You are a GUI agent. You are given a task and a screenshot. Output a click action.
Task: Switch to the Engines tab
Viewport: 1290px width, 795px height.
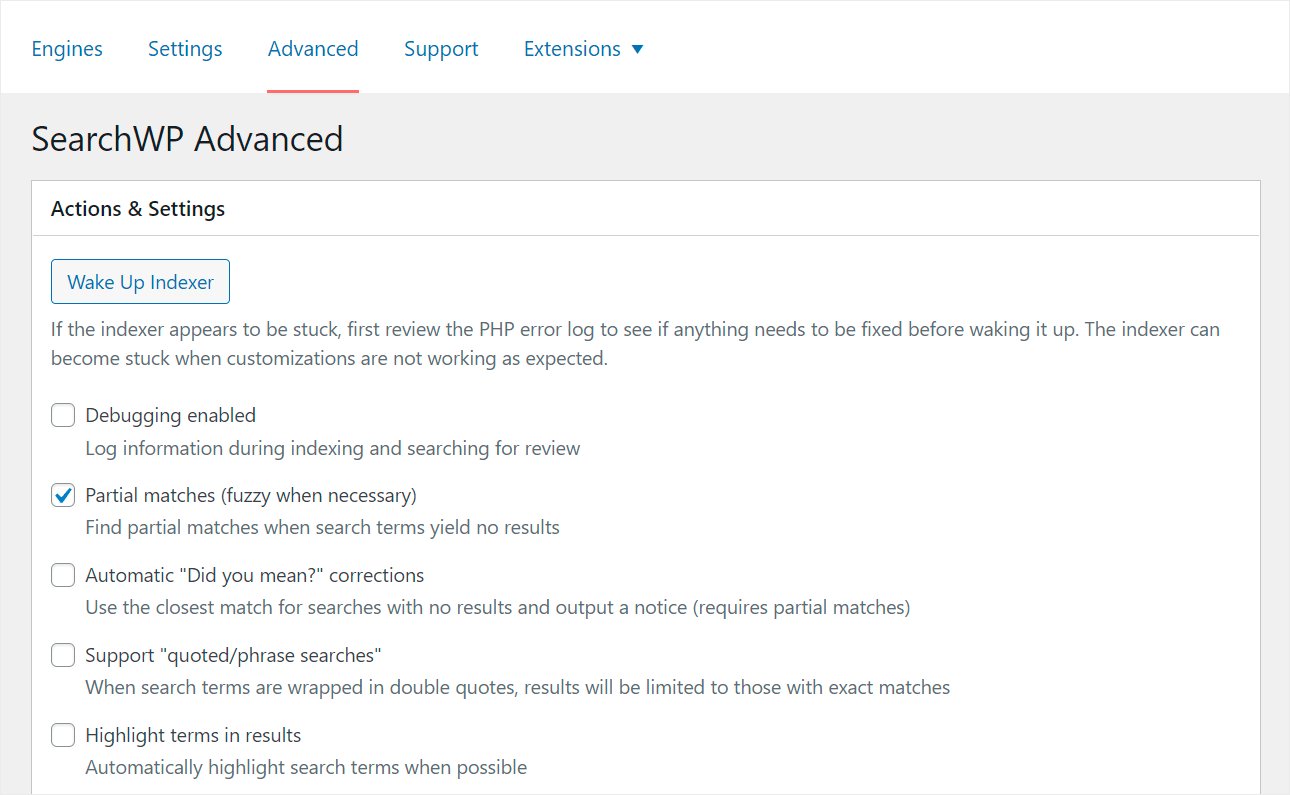click(x=66, y=48)
